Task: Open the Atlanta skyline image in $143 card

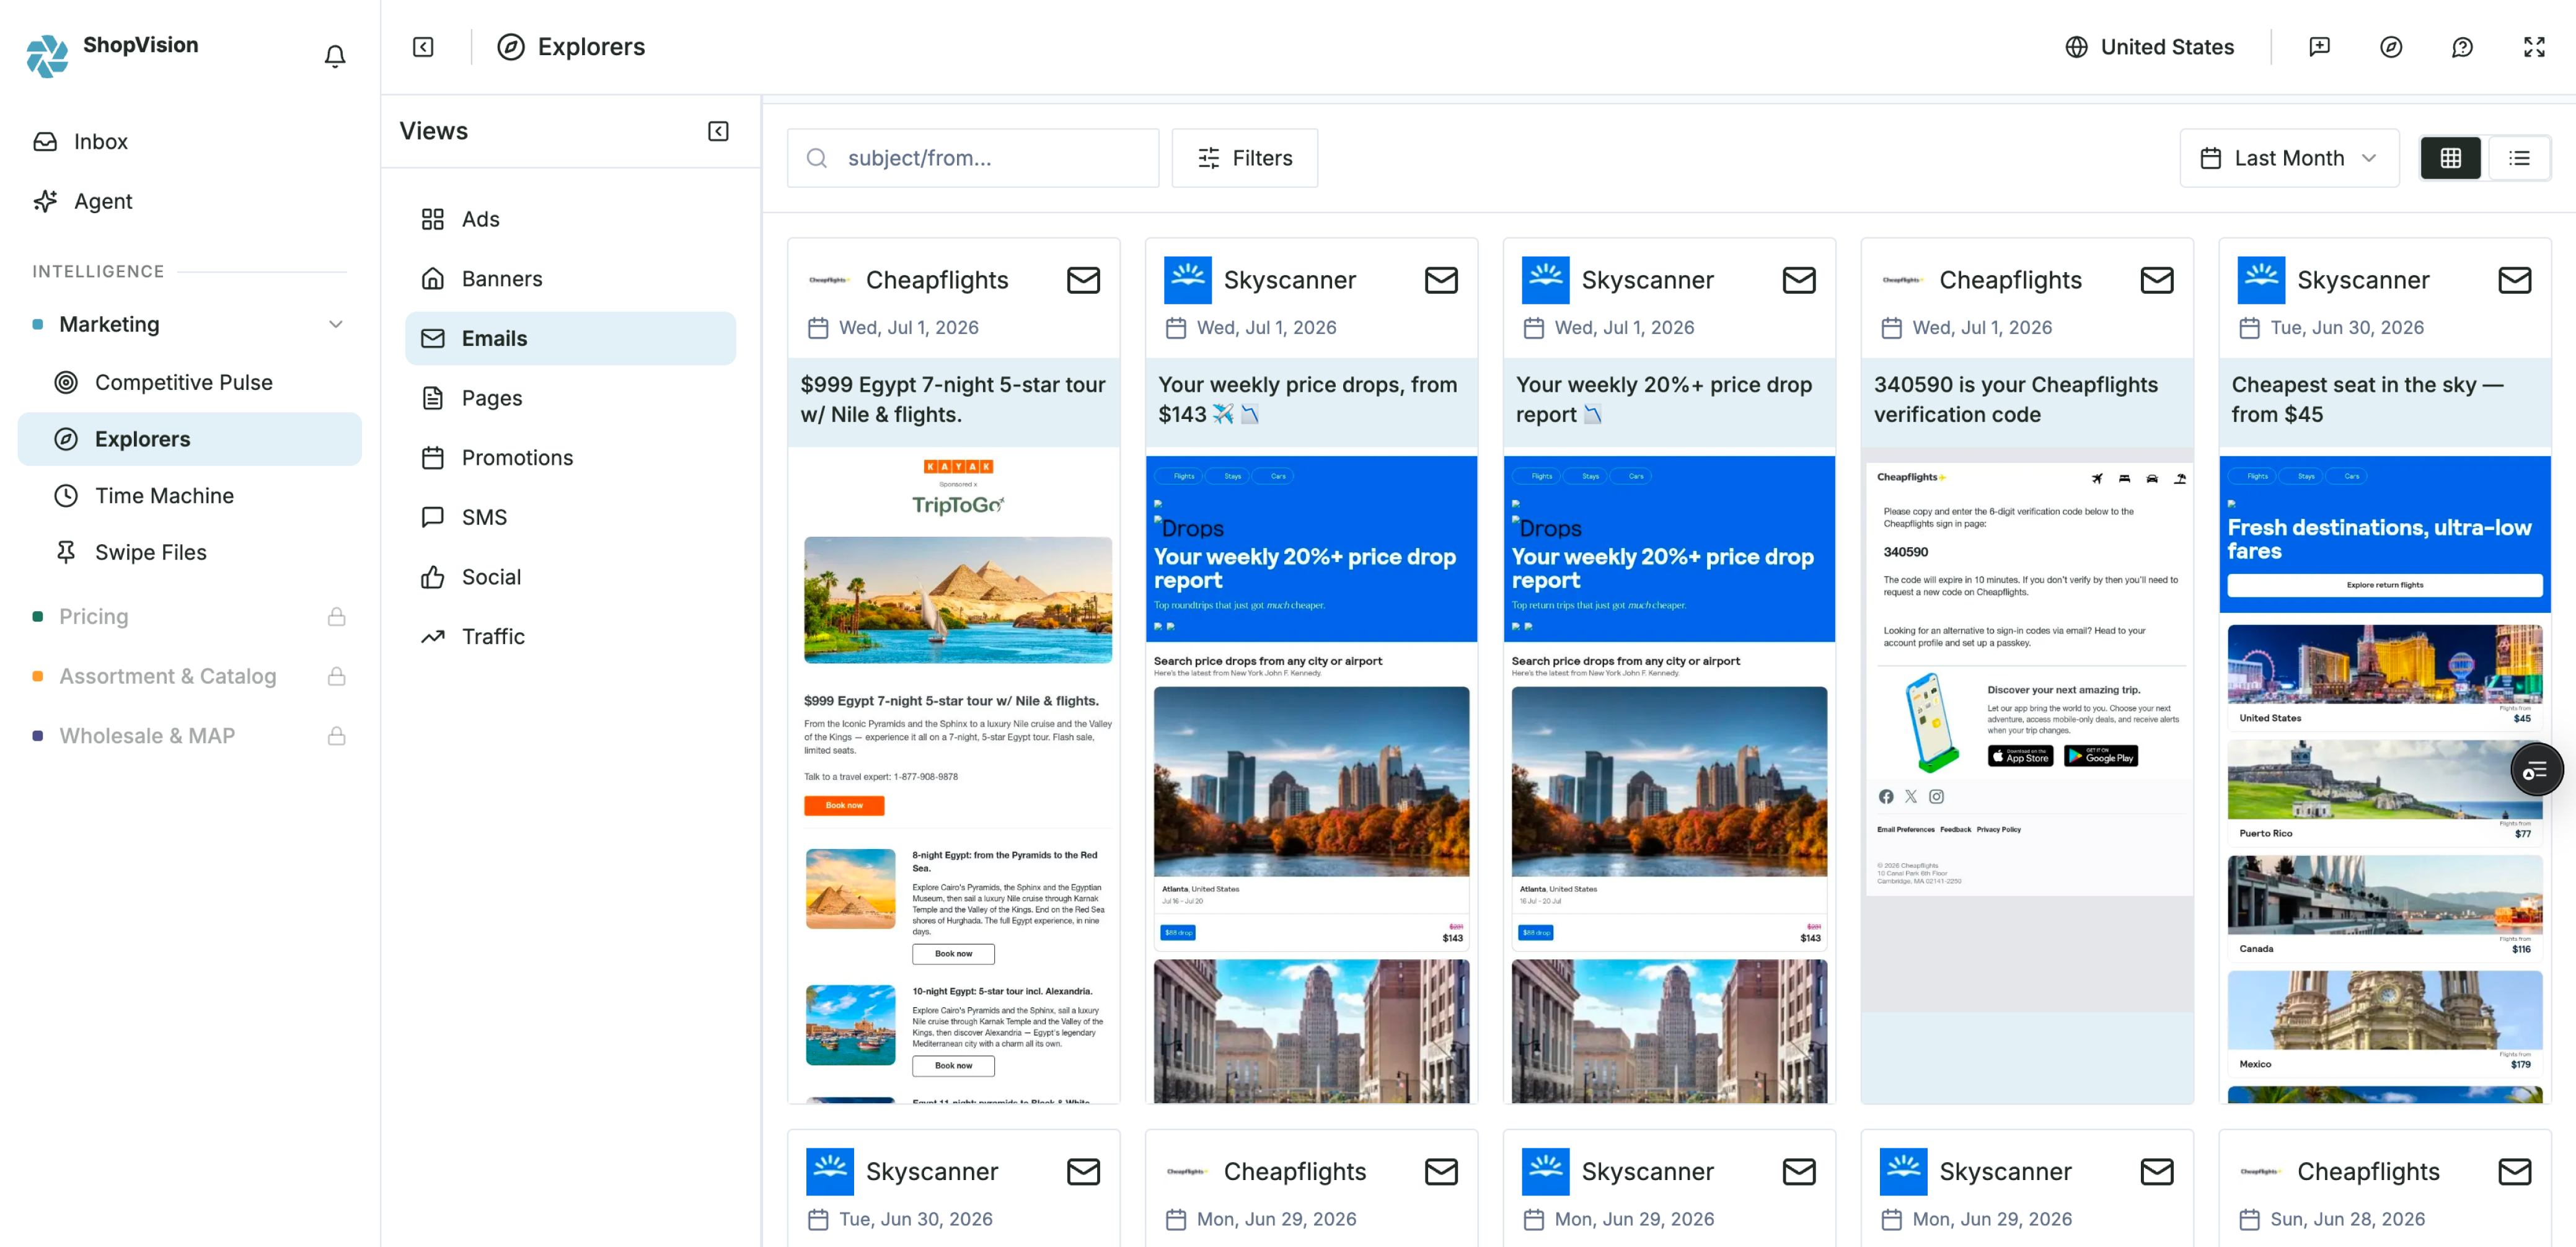Action: 1311,781
